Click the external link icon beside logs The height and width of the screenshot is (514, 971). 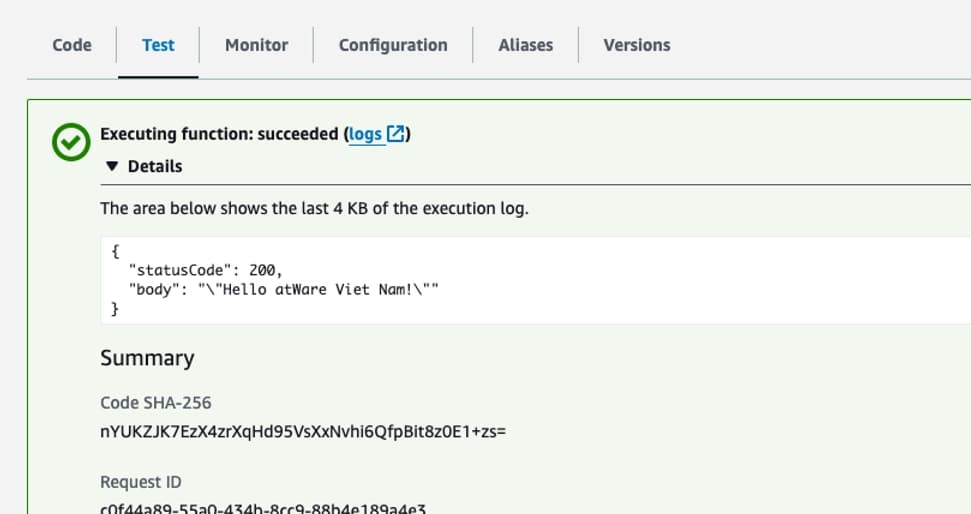(x=395, y=134)
